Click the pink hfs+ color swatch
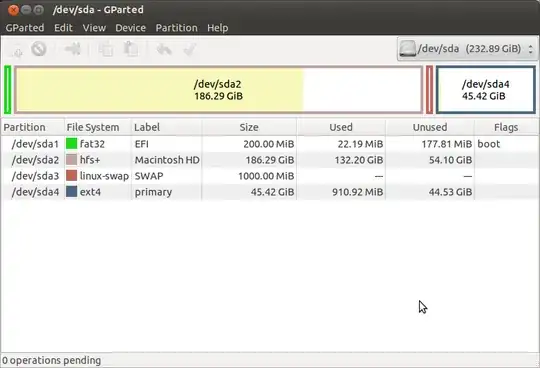Screen dimensions: 540x368 pos(71,160)
